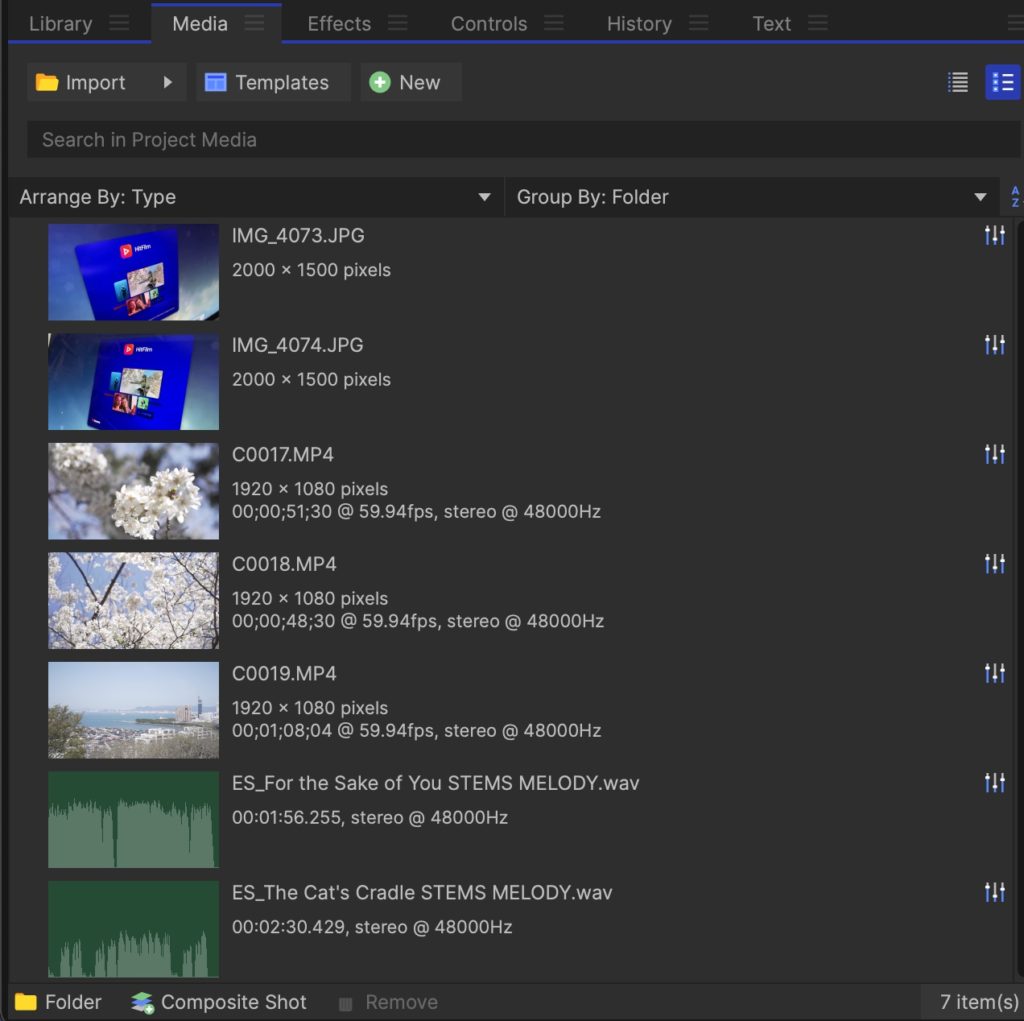Switch to compact list view

click(x=958, y=83)
